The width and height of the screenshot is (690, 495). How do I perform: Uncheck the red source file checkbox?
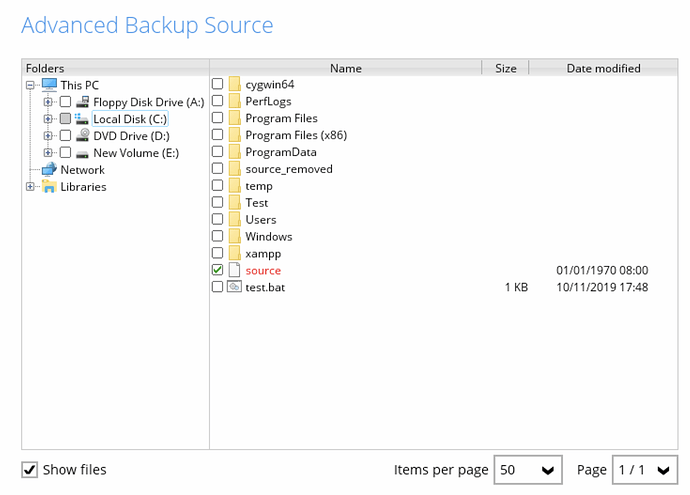(x=217, y=270)
